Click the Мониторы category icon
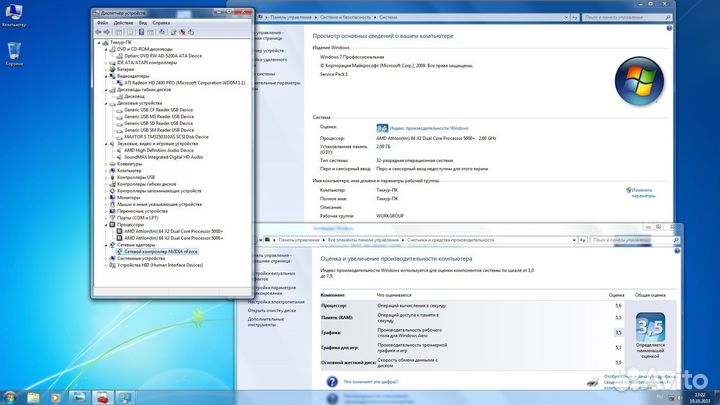The height and width of the screenshot is (405, 720). (x=112, y=197)
